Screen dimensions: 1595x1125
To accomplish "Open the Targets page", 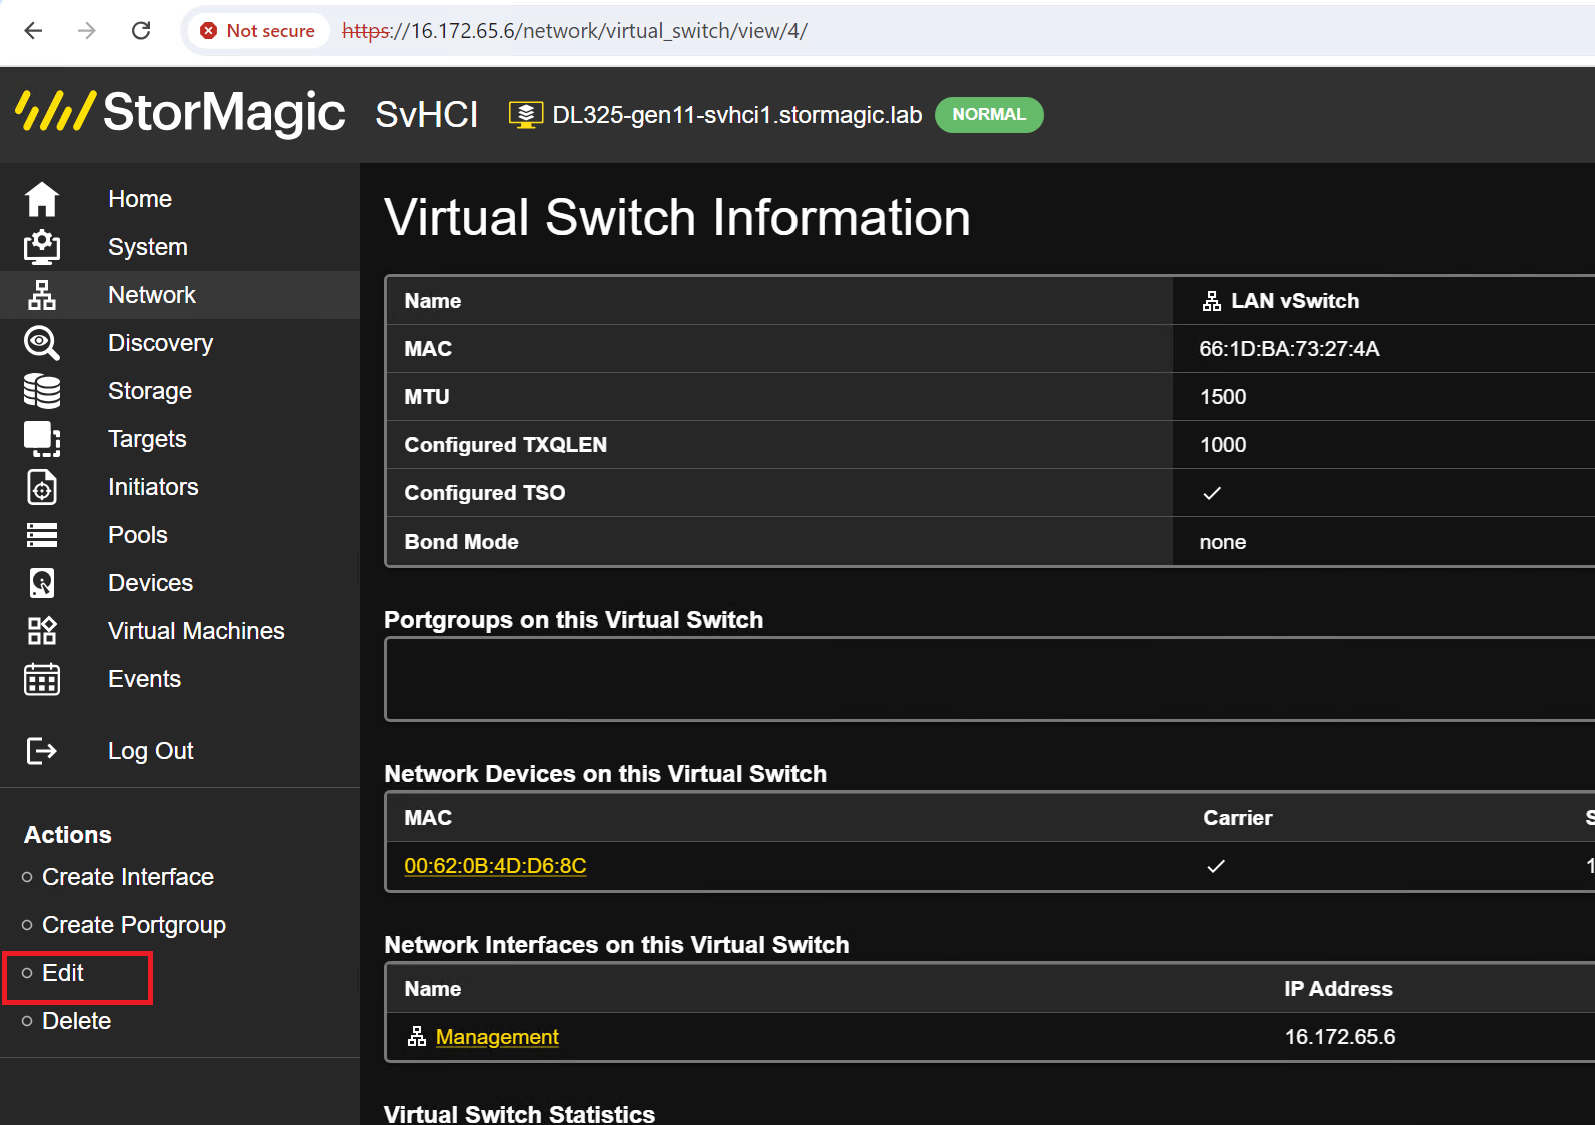I will (147, 439).
